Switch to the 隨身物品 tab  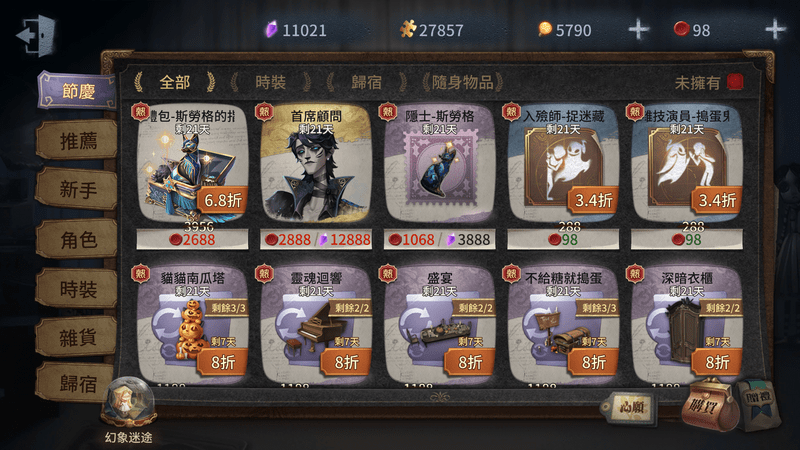point(462,82)
